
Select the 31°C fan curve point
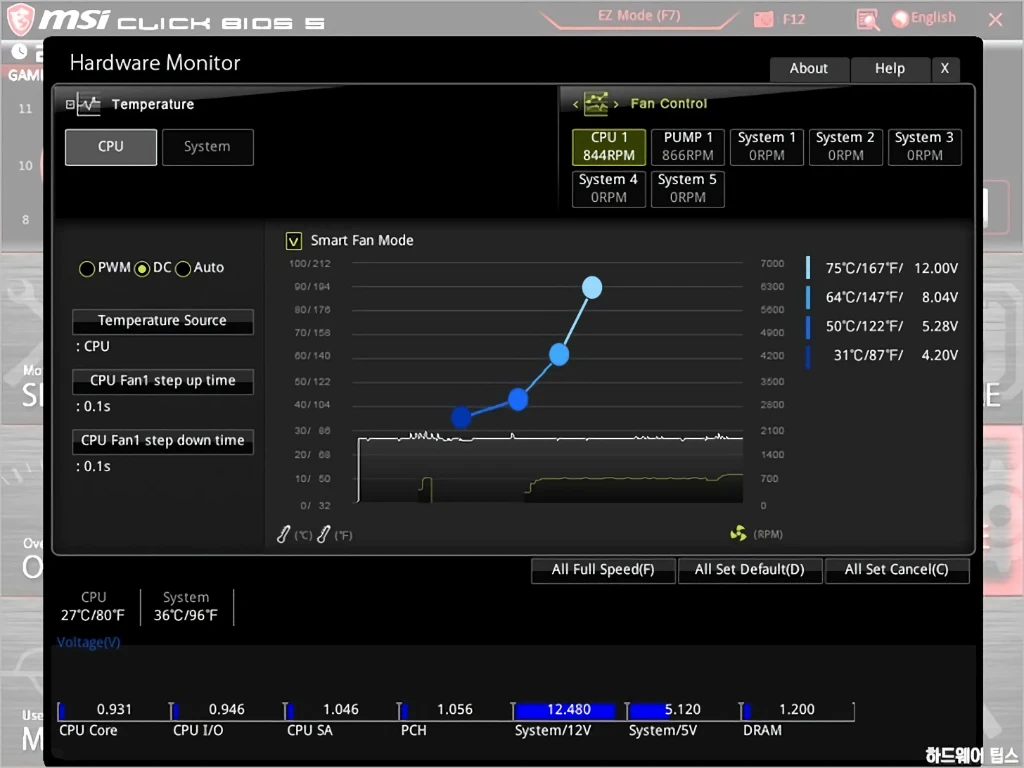[461, 417]
